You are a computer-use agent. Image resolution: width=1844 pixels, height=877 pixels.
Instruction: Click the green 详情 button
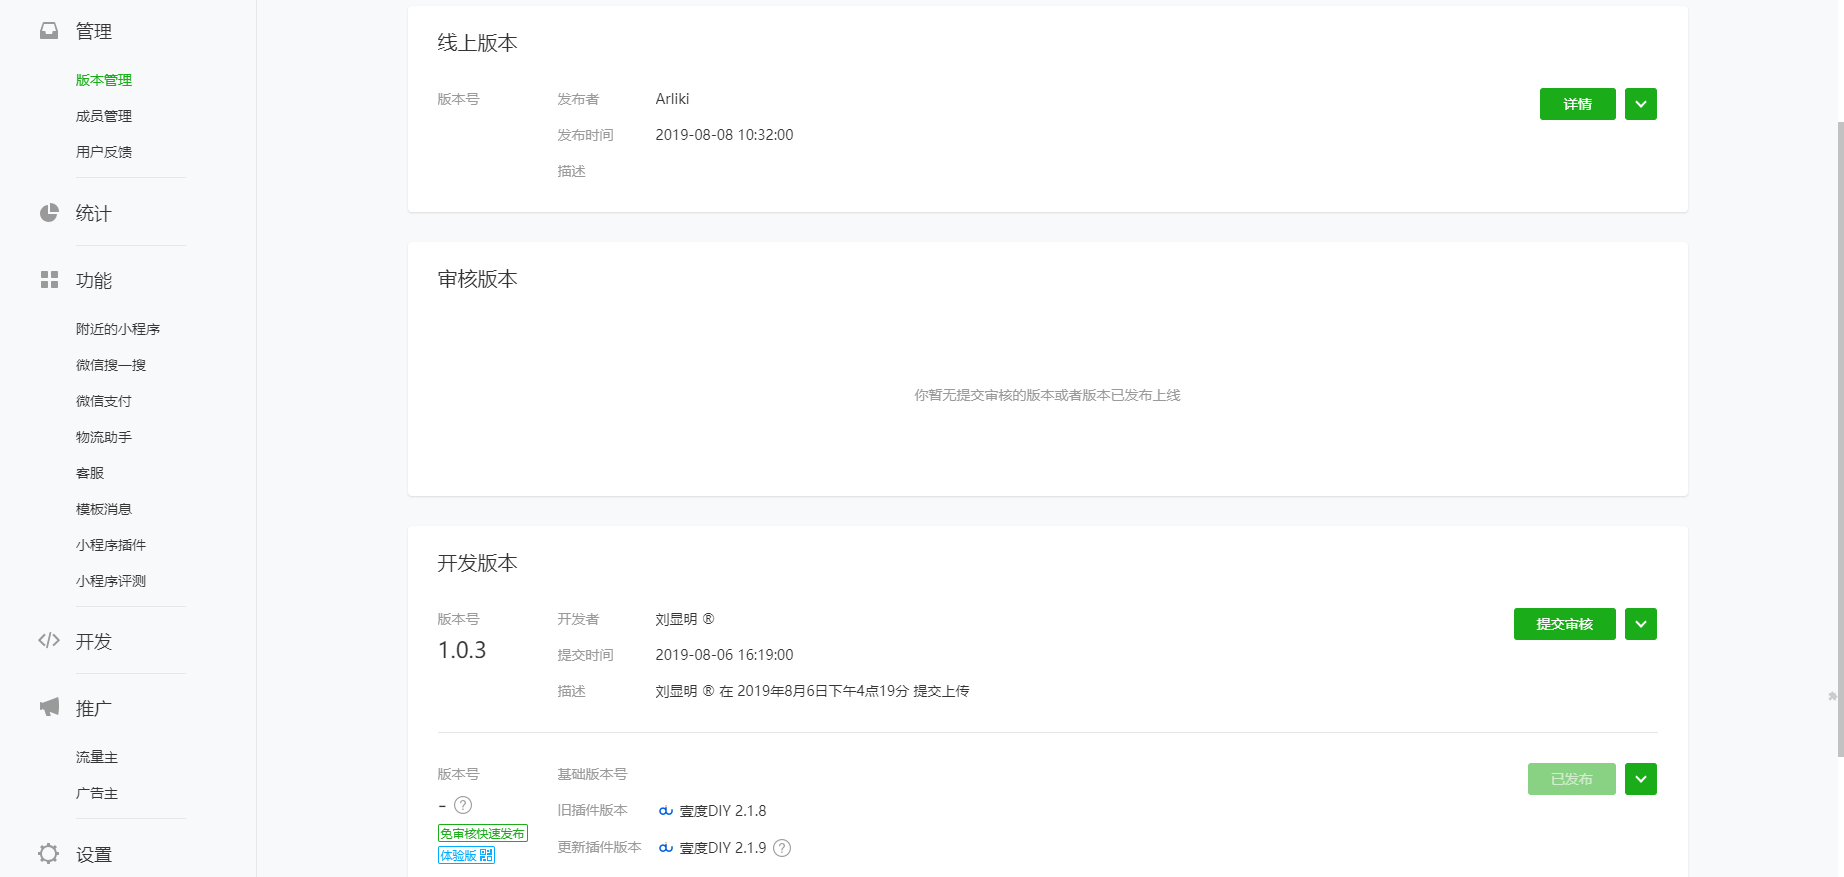coord(1577,104)
